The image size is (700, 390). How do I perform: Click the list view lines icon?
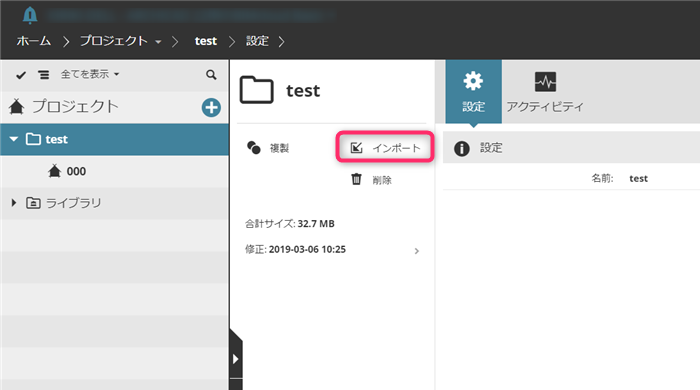point(43,75)
